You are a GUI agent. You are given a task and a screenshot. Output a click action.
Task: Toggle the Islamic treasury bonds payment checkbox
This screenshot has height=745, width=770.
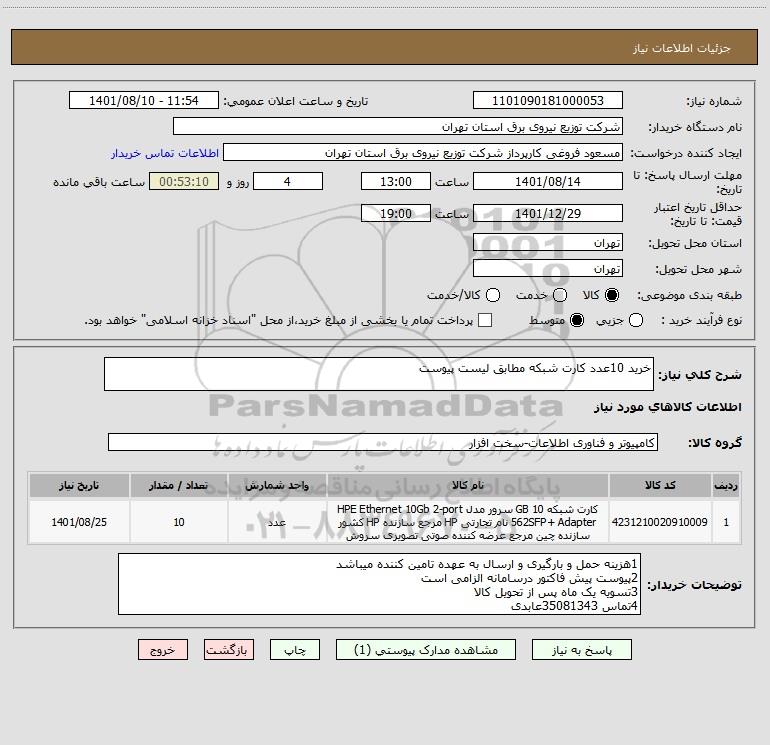(x=485, y=320)
